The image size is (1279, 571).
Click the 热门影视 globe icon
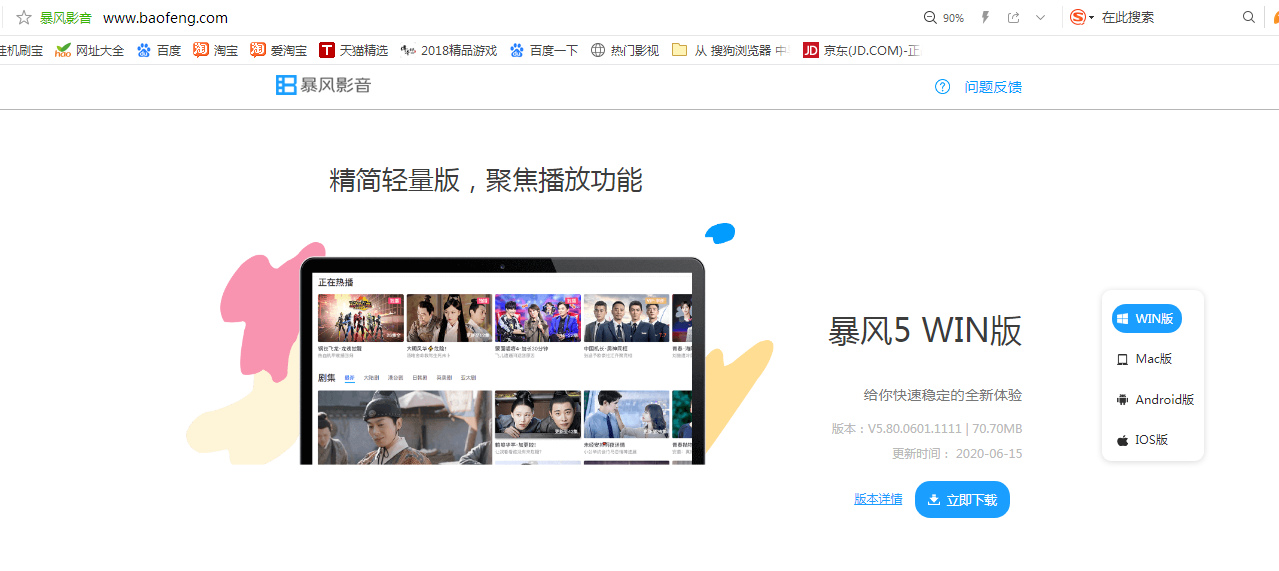pos(598,50)
